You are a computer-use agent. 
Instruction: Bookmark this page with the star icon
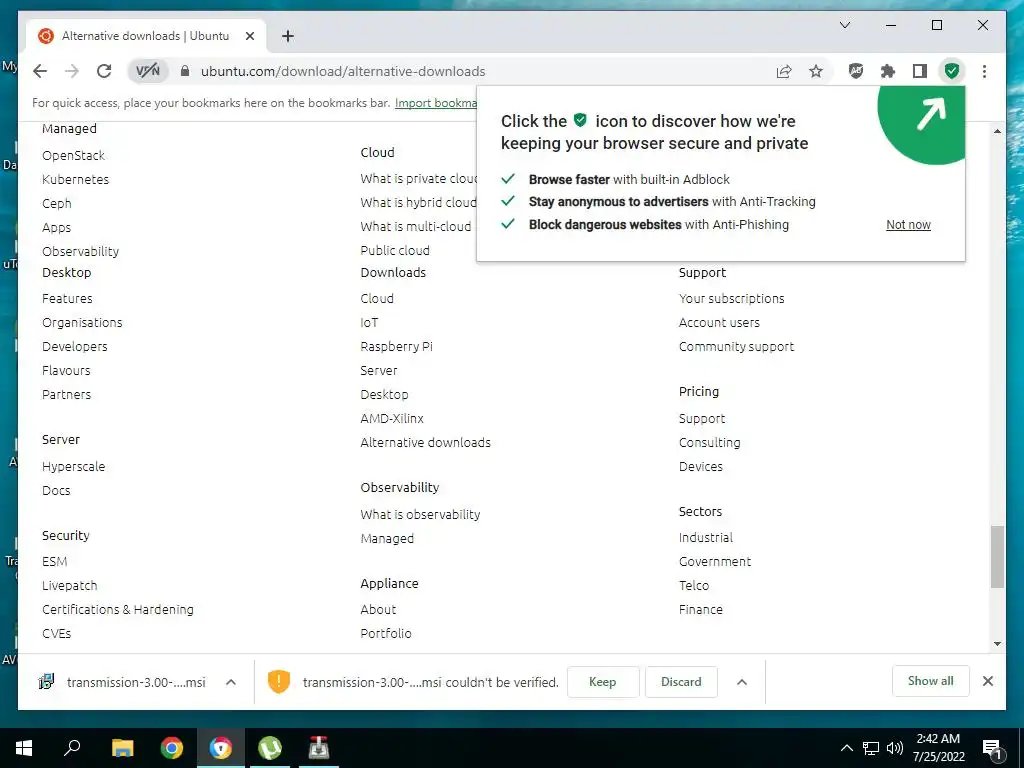click(x=816, y=71)
